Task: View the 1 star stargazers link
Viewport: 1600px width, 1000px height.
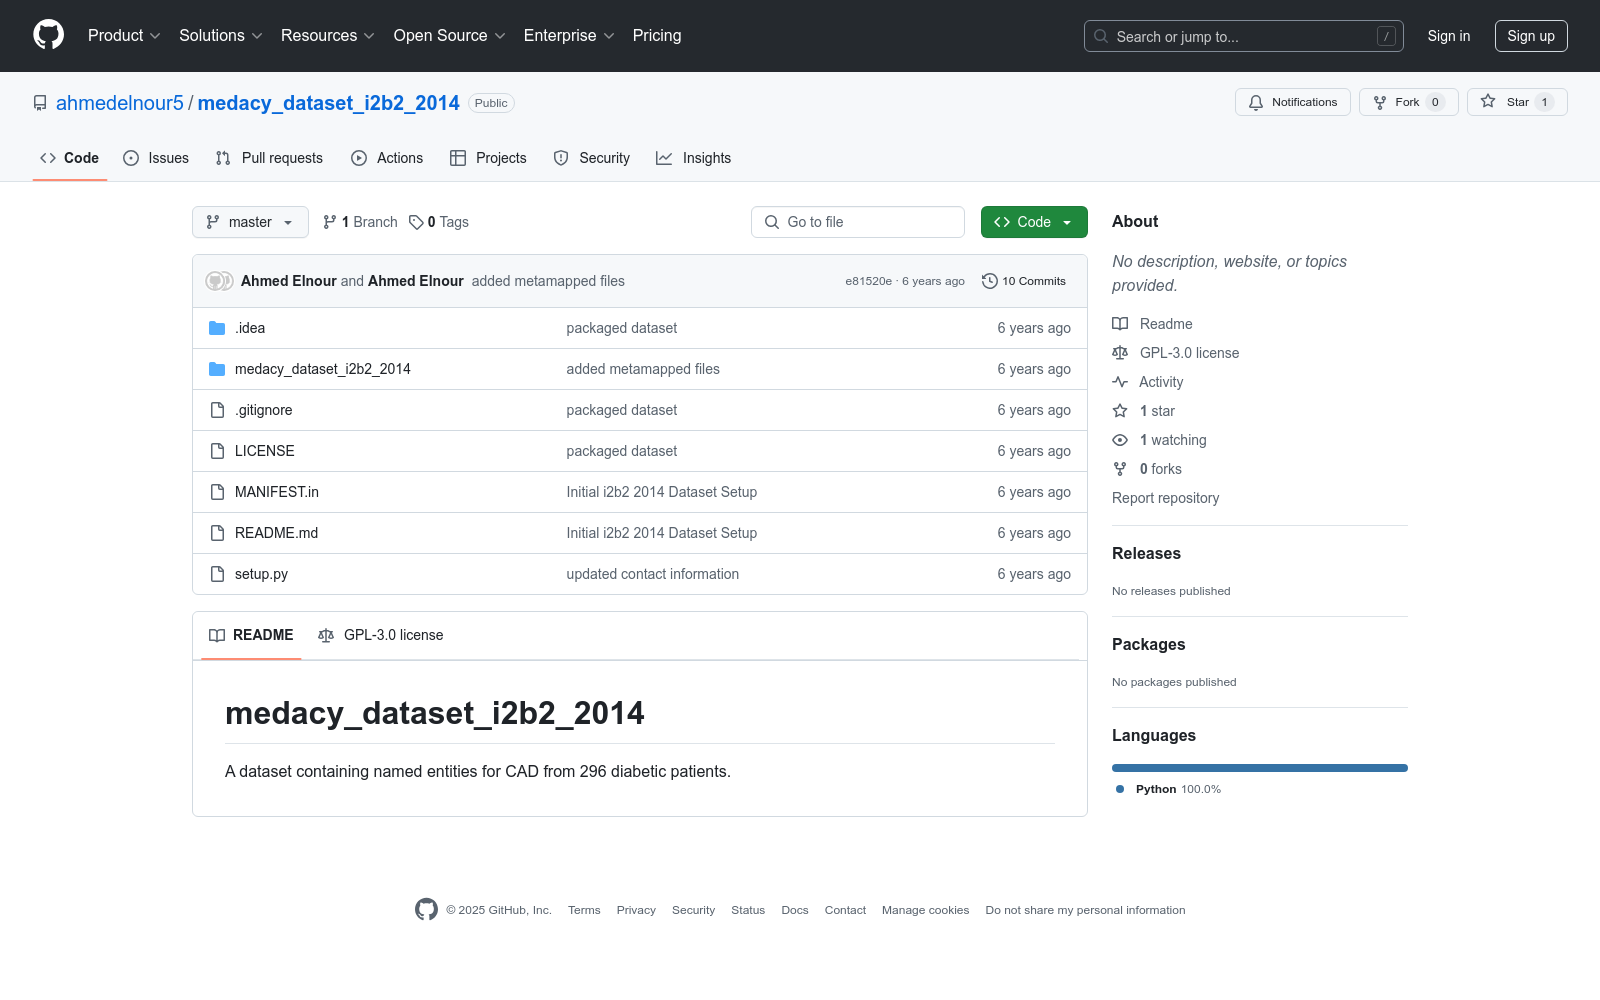Action: (1144, 411)
